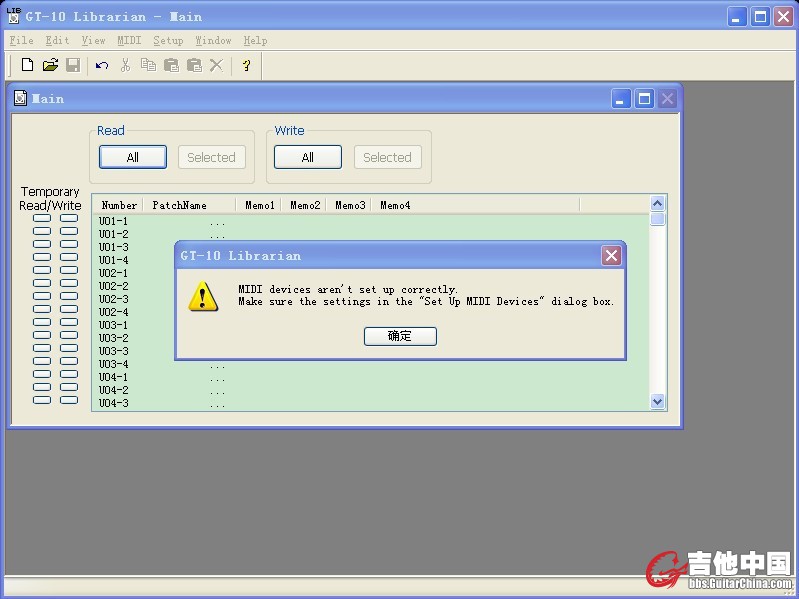This screenshot has height=599, width=799.
Task: Click the PatchName column header
Action: 190,205
